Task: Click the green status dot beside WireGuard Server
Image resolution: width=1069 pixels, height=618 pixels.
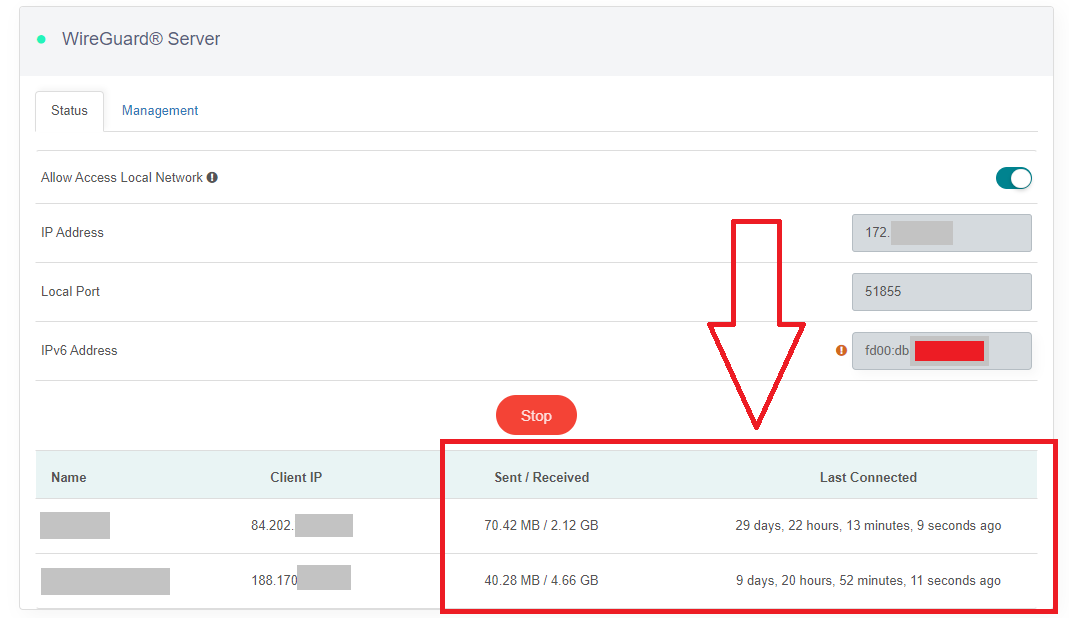Action: 42,40
